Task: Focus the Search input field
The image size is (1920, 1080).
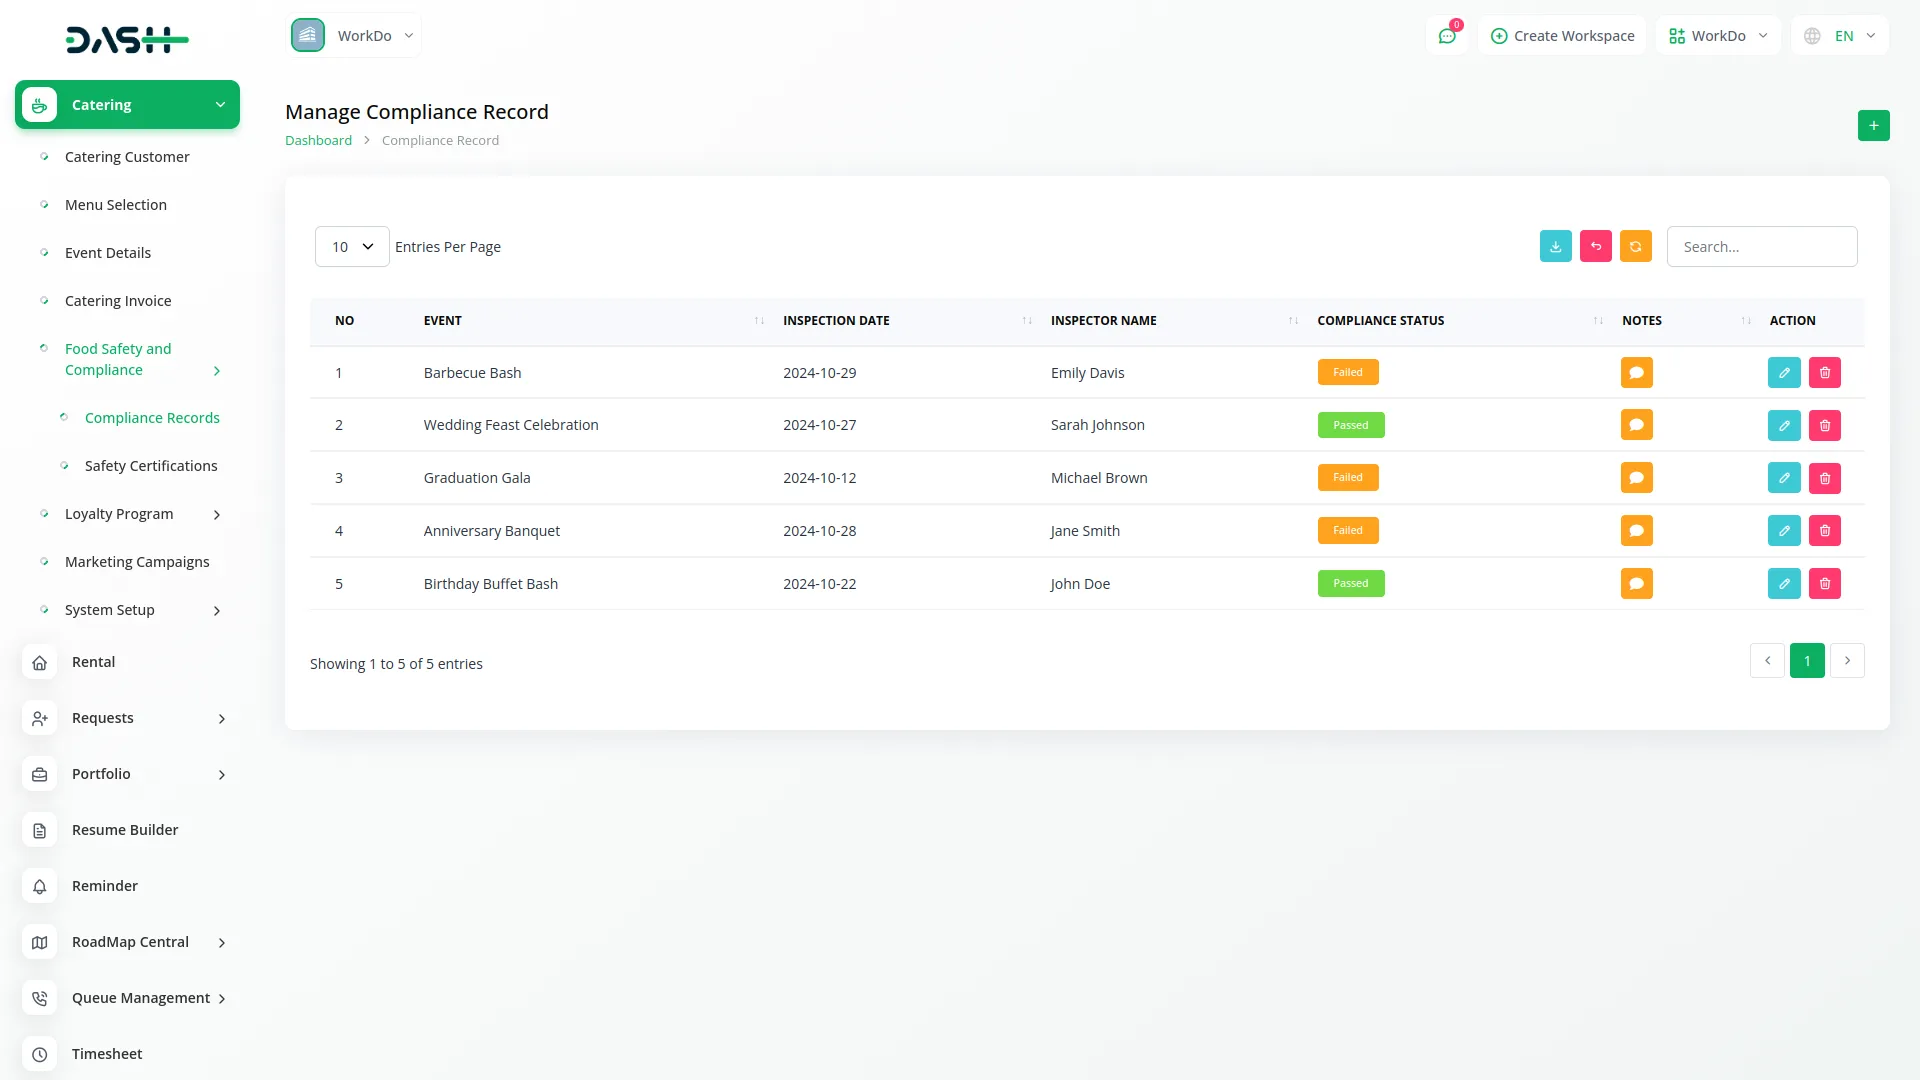Action: click(1761, 247)
